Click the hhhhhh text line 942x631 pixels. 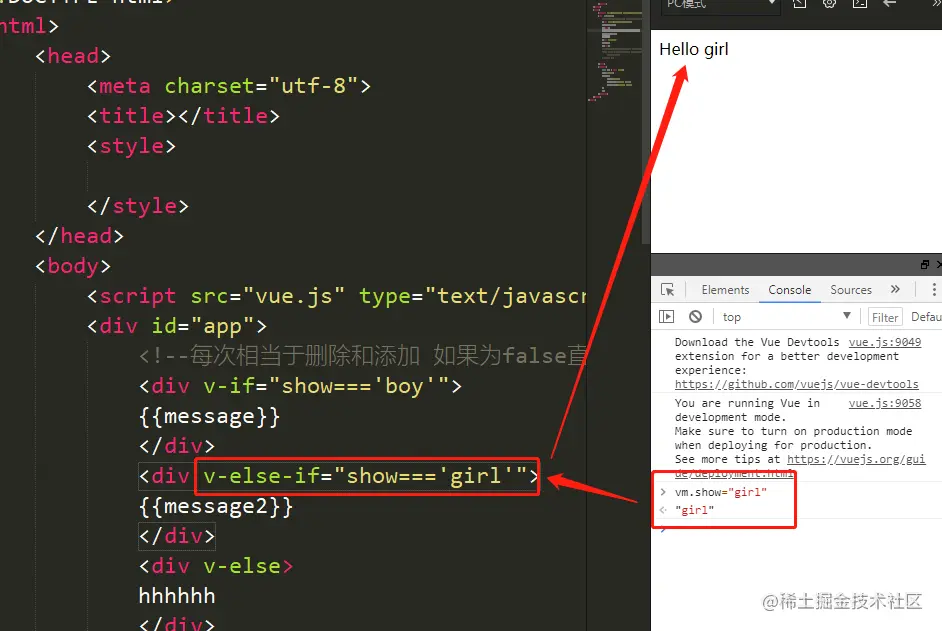tap(177, 596)
